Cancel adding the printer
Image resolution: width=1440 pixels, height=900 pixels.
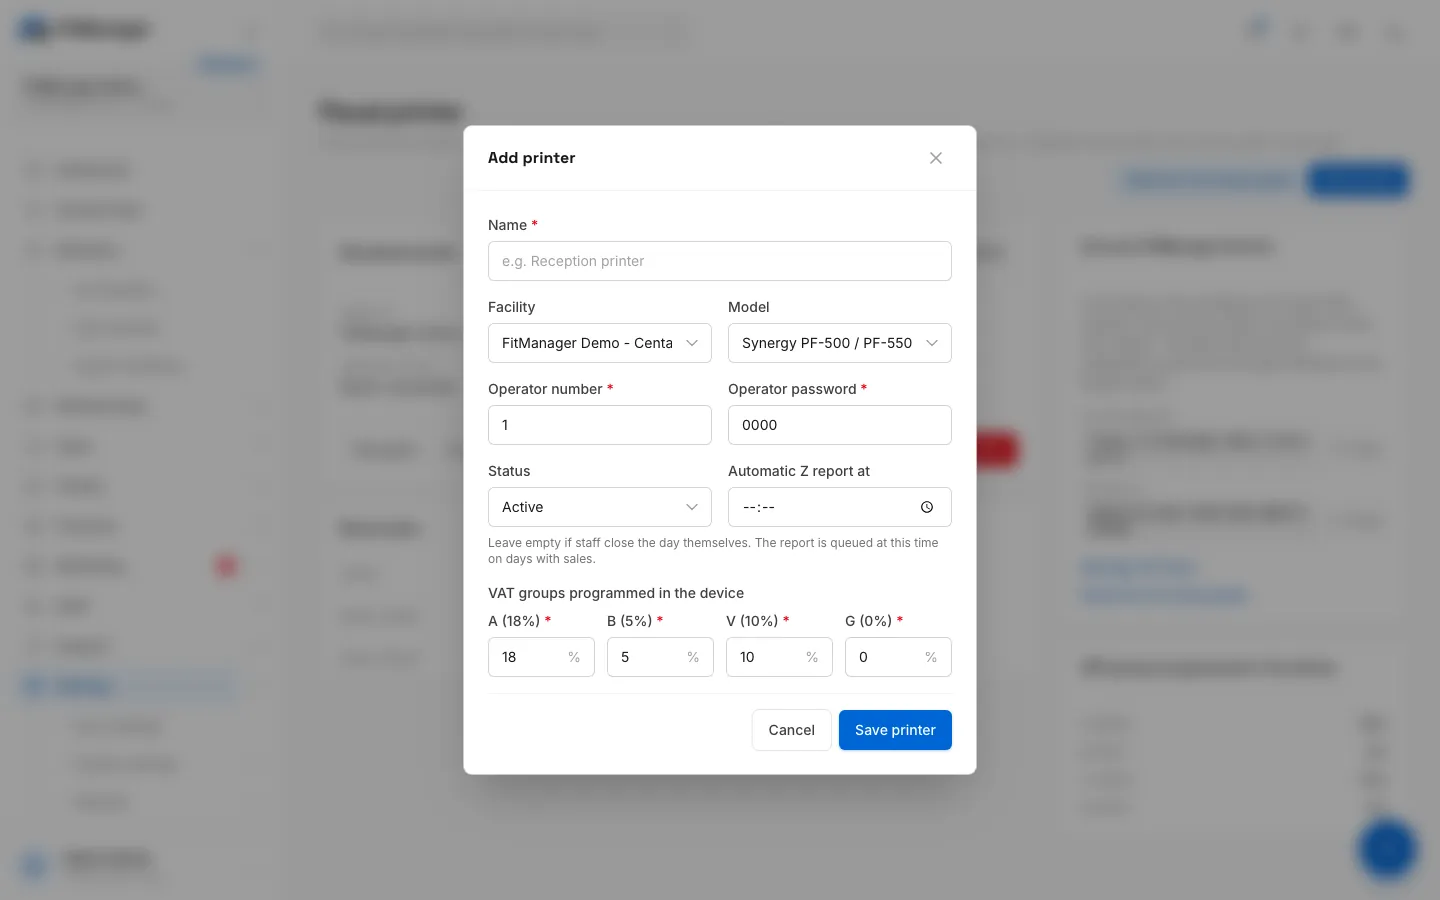pos(792,730)
